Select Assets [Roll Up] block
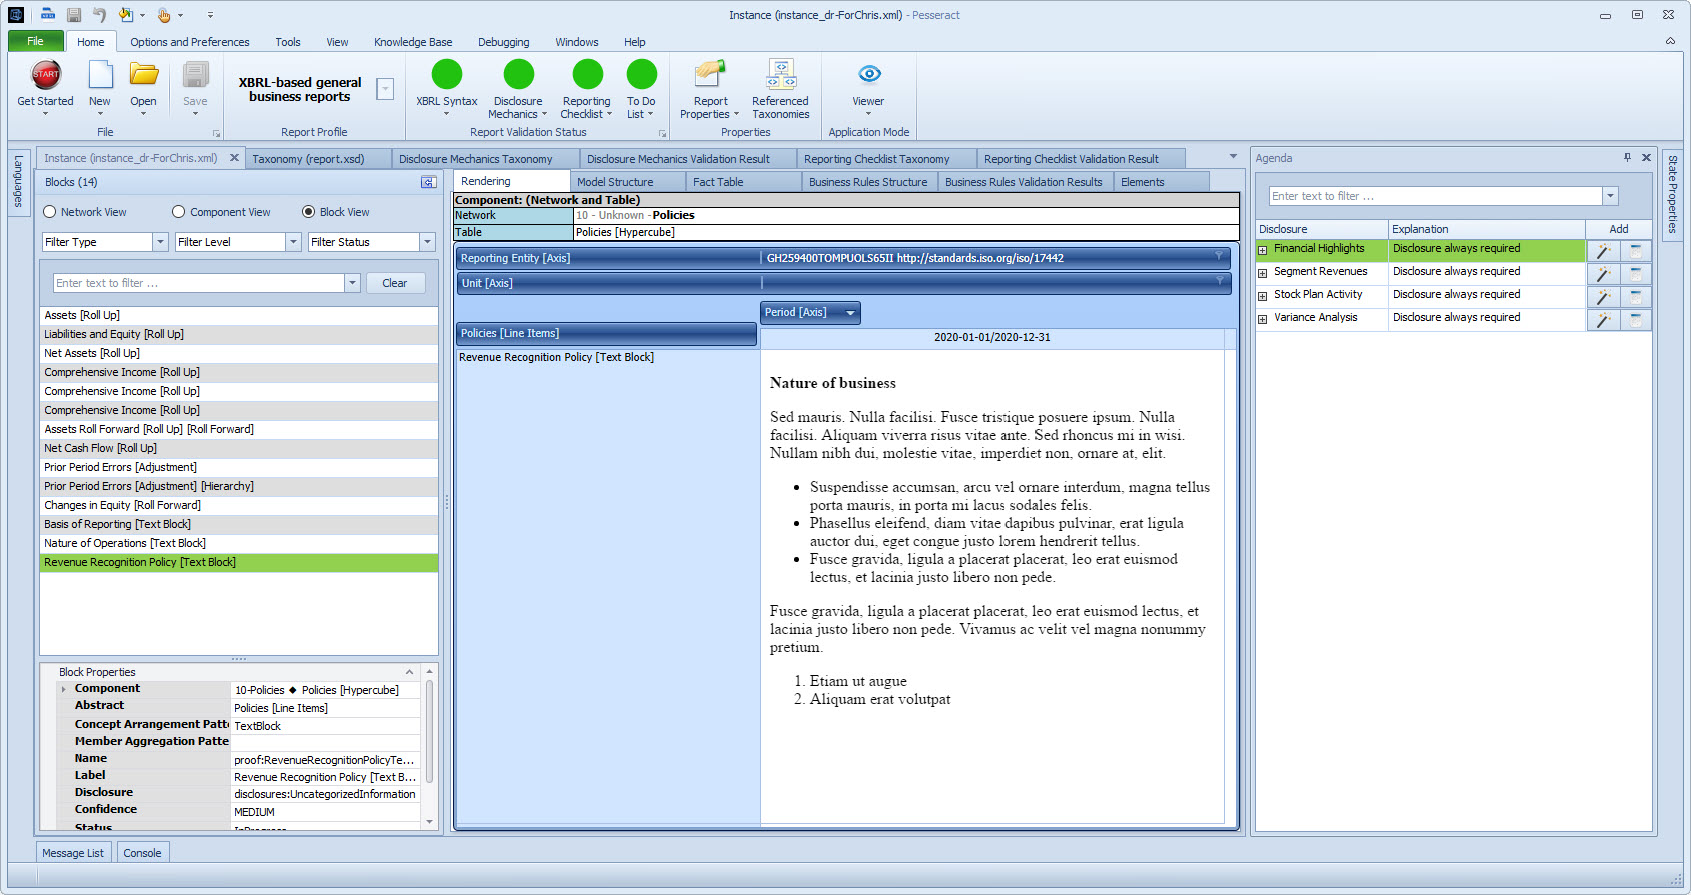The height and width of the screenshot is (895, 1691). click(x=238, y=315)
